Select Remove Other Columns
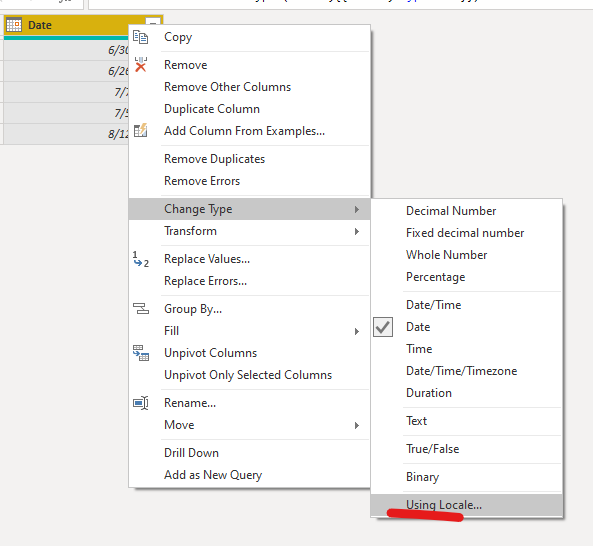 pyautogui.click(x=249, y=87)
